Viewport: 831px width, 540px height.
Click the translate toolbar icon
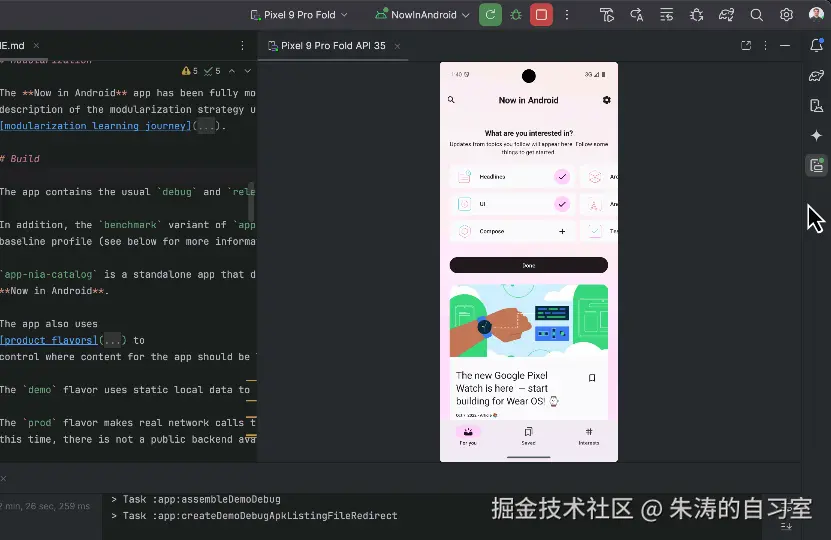(636, 15)
